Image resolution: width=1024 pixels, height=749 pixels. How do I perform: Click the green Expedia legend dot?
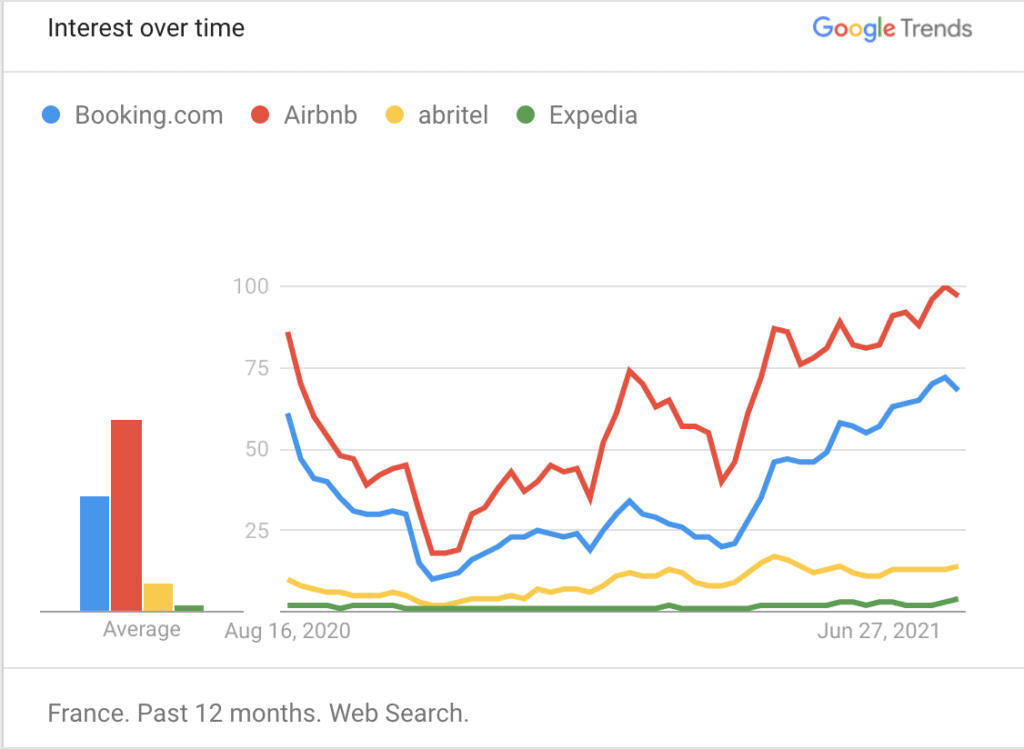[x=525, y=115]
